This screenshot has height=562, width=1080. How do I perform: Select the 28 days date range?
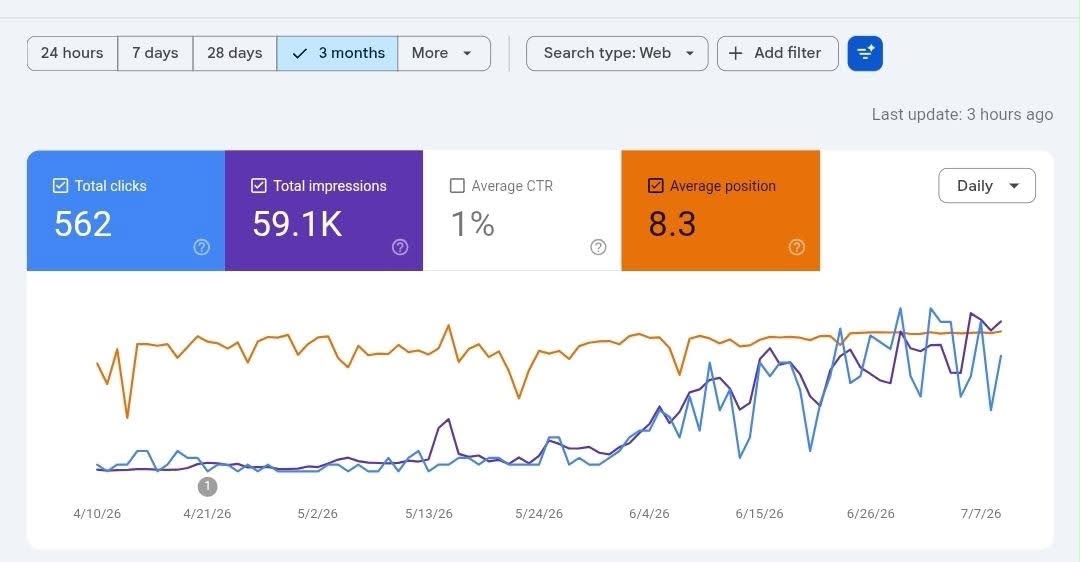pos(235,53)
